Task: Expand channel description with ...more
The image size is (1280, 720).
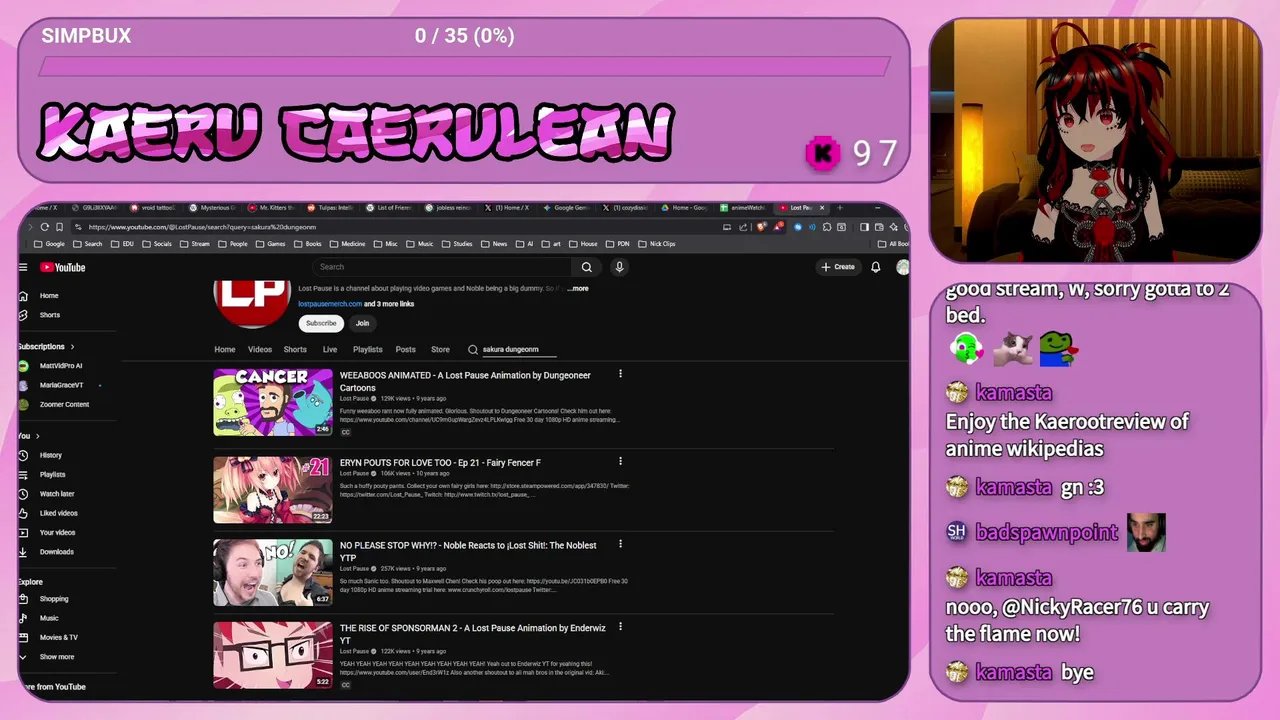Action: coord(578,288)
